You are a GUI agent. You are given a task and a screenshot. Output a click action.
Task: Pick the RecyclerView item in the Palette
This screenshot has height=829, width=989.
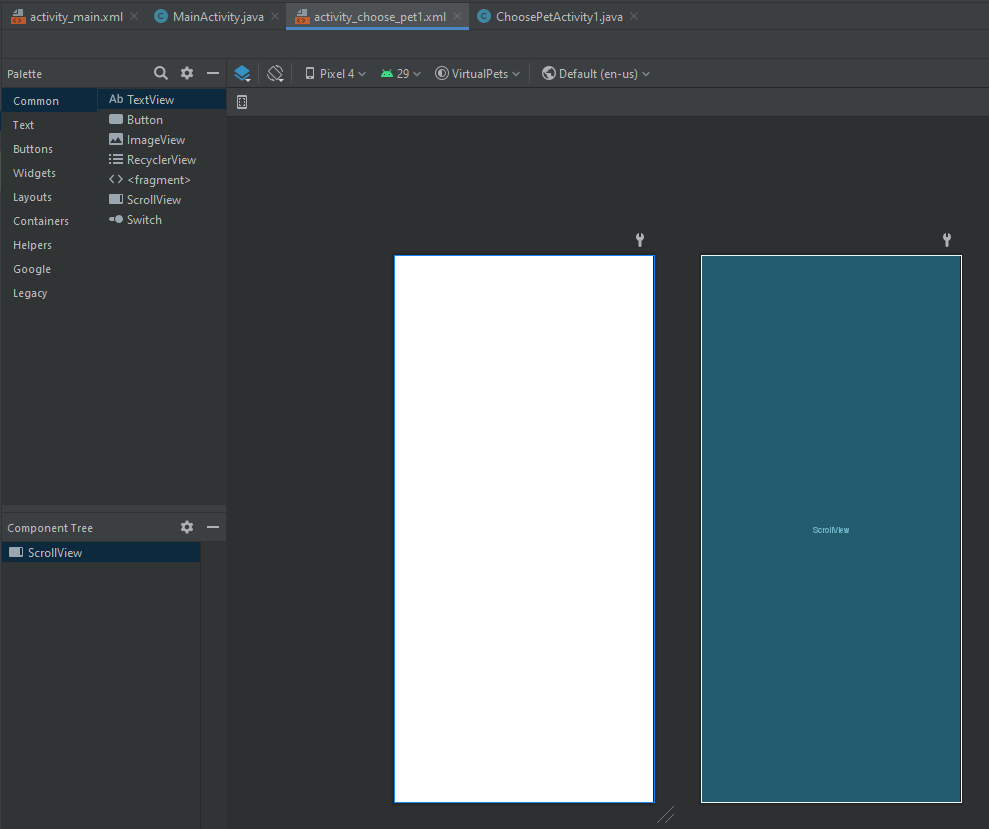(x=161, y=160)
